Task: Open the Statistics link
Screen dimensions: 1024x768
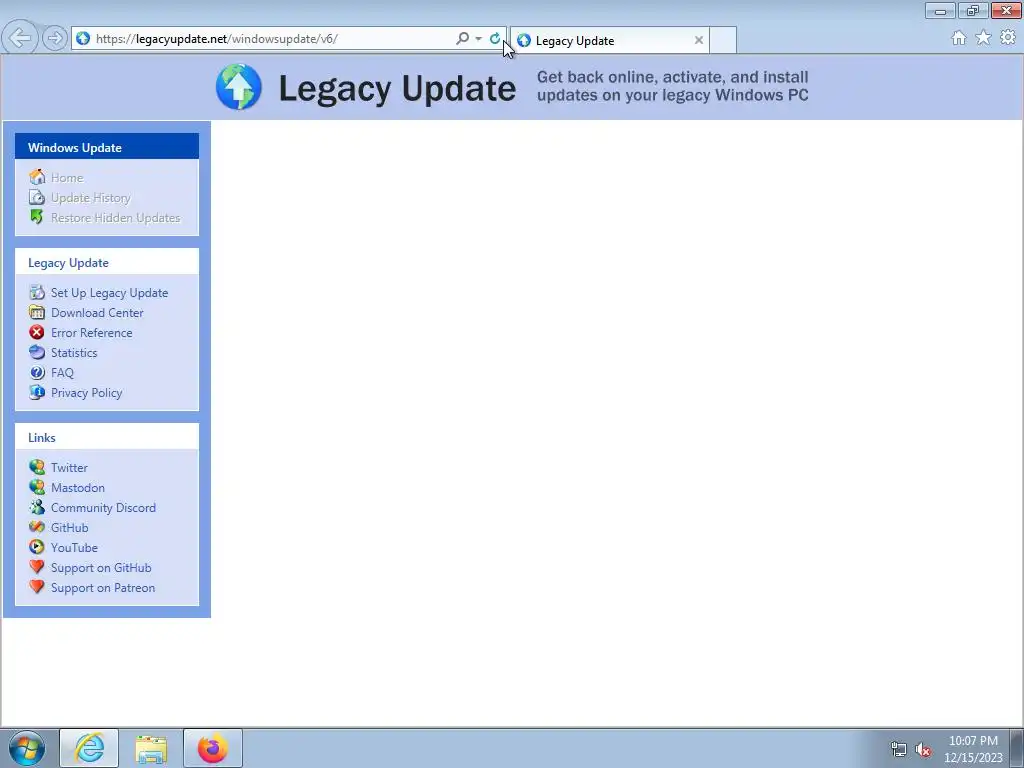Action: (x=74, y=353)
